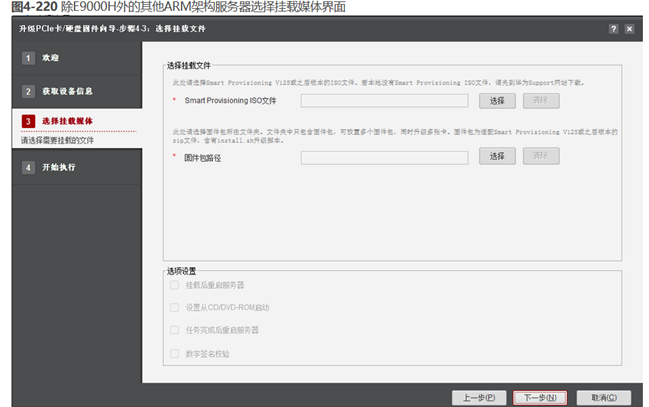
Task: Toggle 设置从CD/DVD-ROM启动 checkbox
Action: 175,307
